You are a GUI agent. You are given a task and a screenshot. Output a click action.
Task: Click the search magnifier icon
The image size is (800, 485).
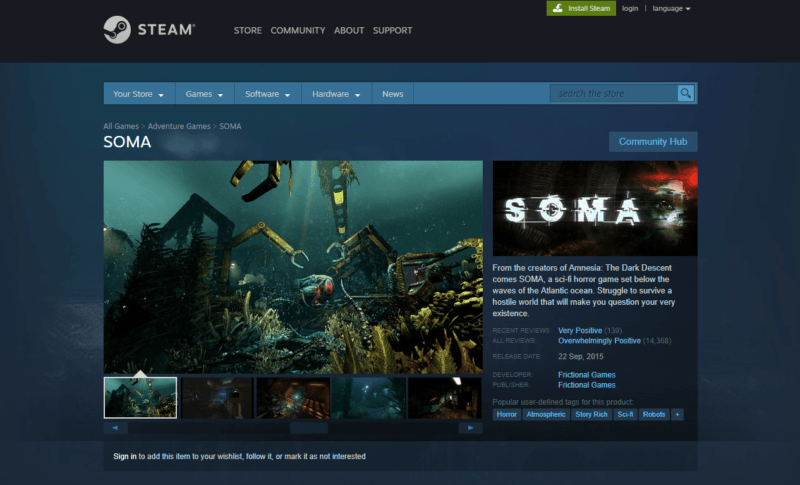685,93
